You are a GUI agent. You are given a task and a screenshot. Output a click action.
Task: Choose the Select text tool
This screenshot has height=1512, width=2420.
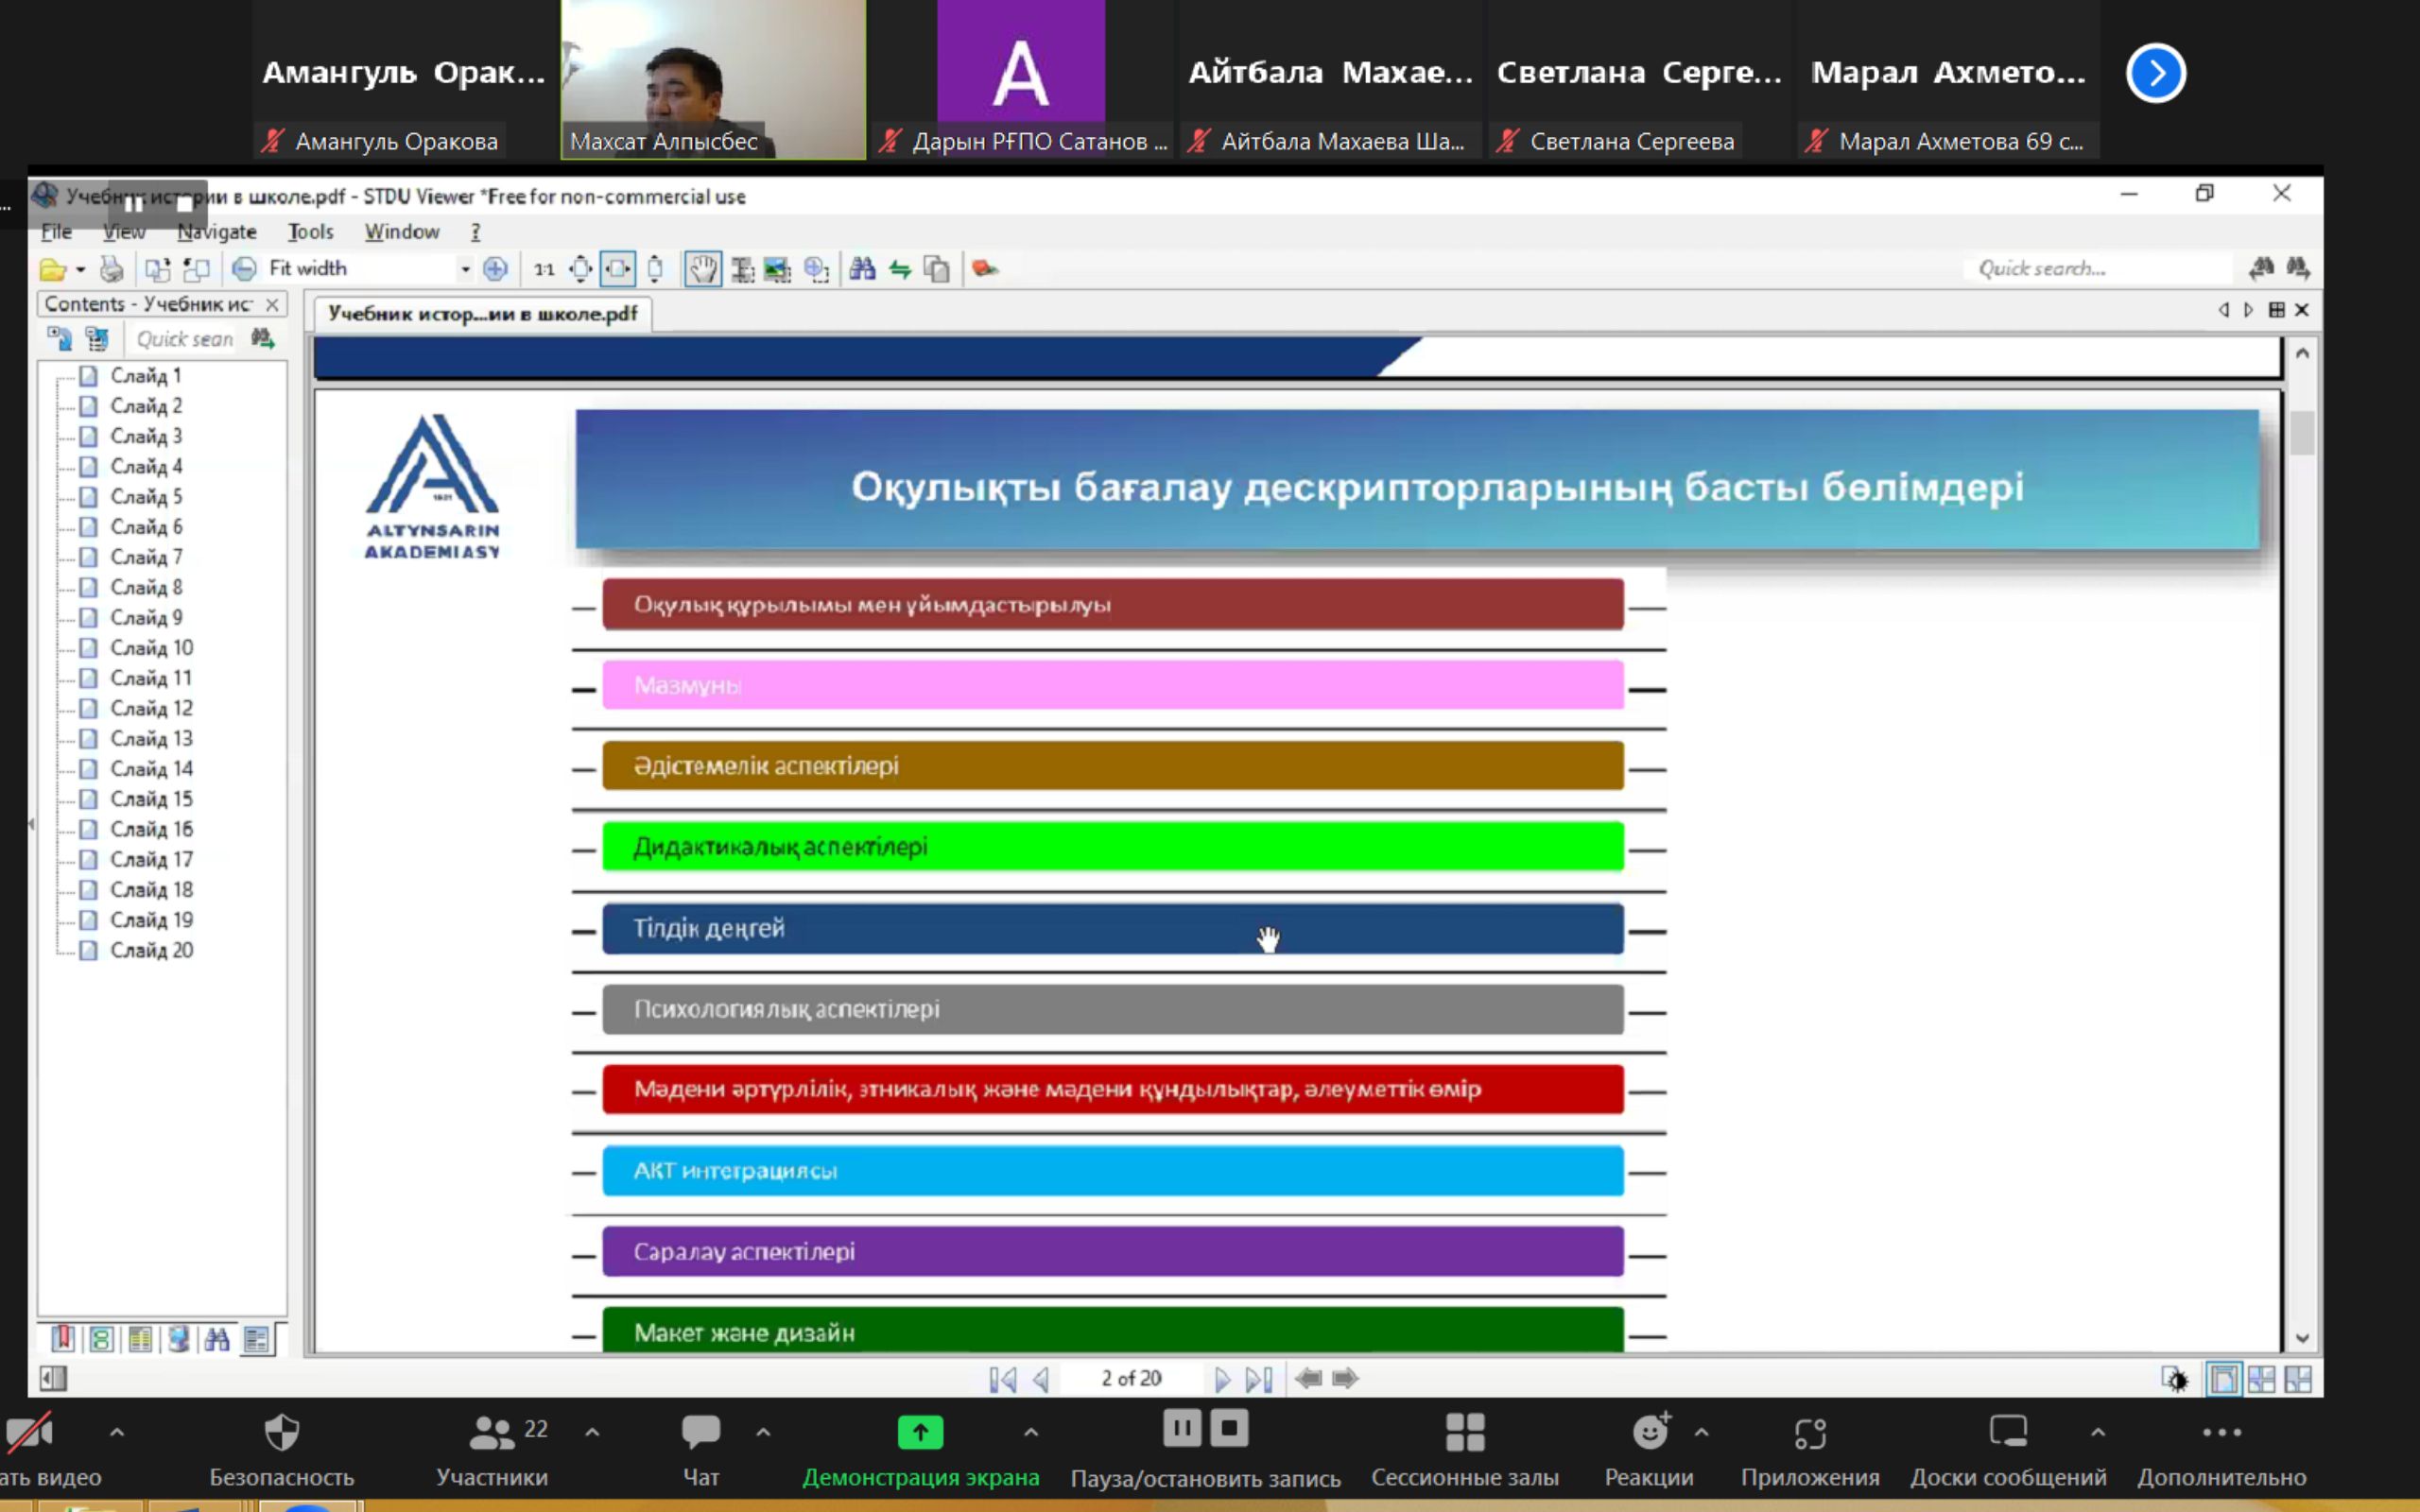click(x=742, y=269)
